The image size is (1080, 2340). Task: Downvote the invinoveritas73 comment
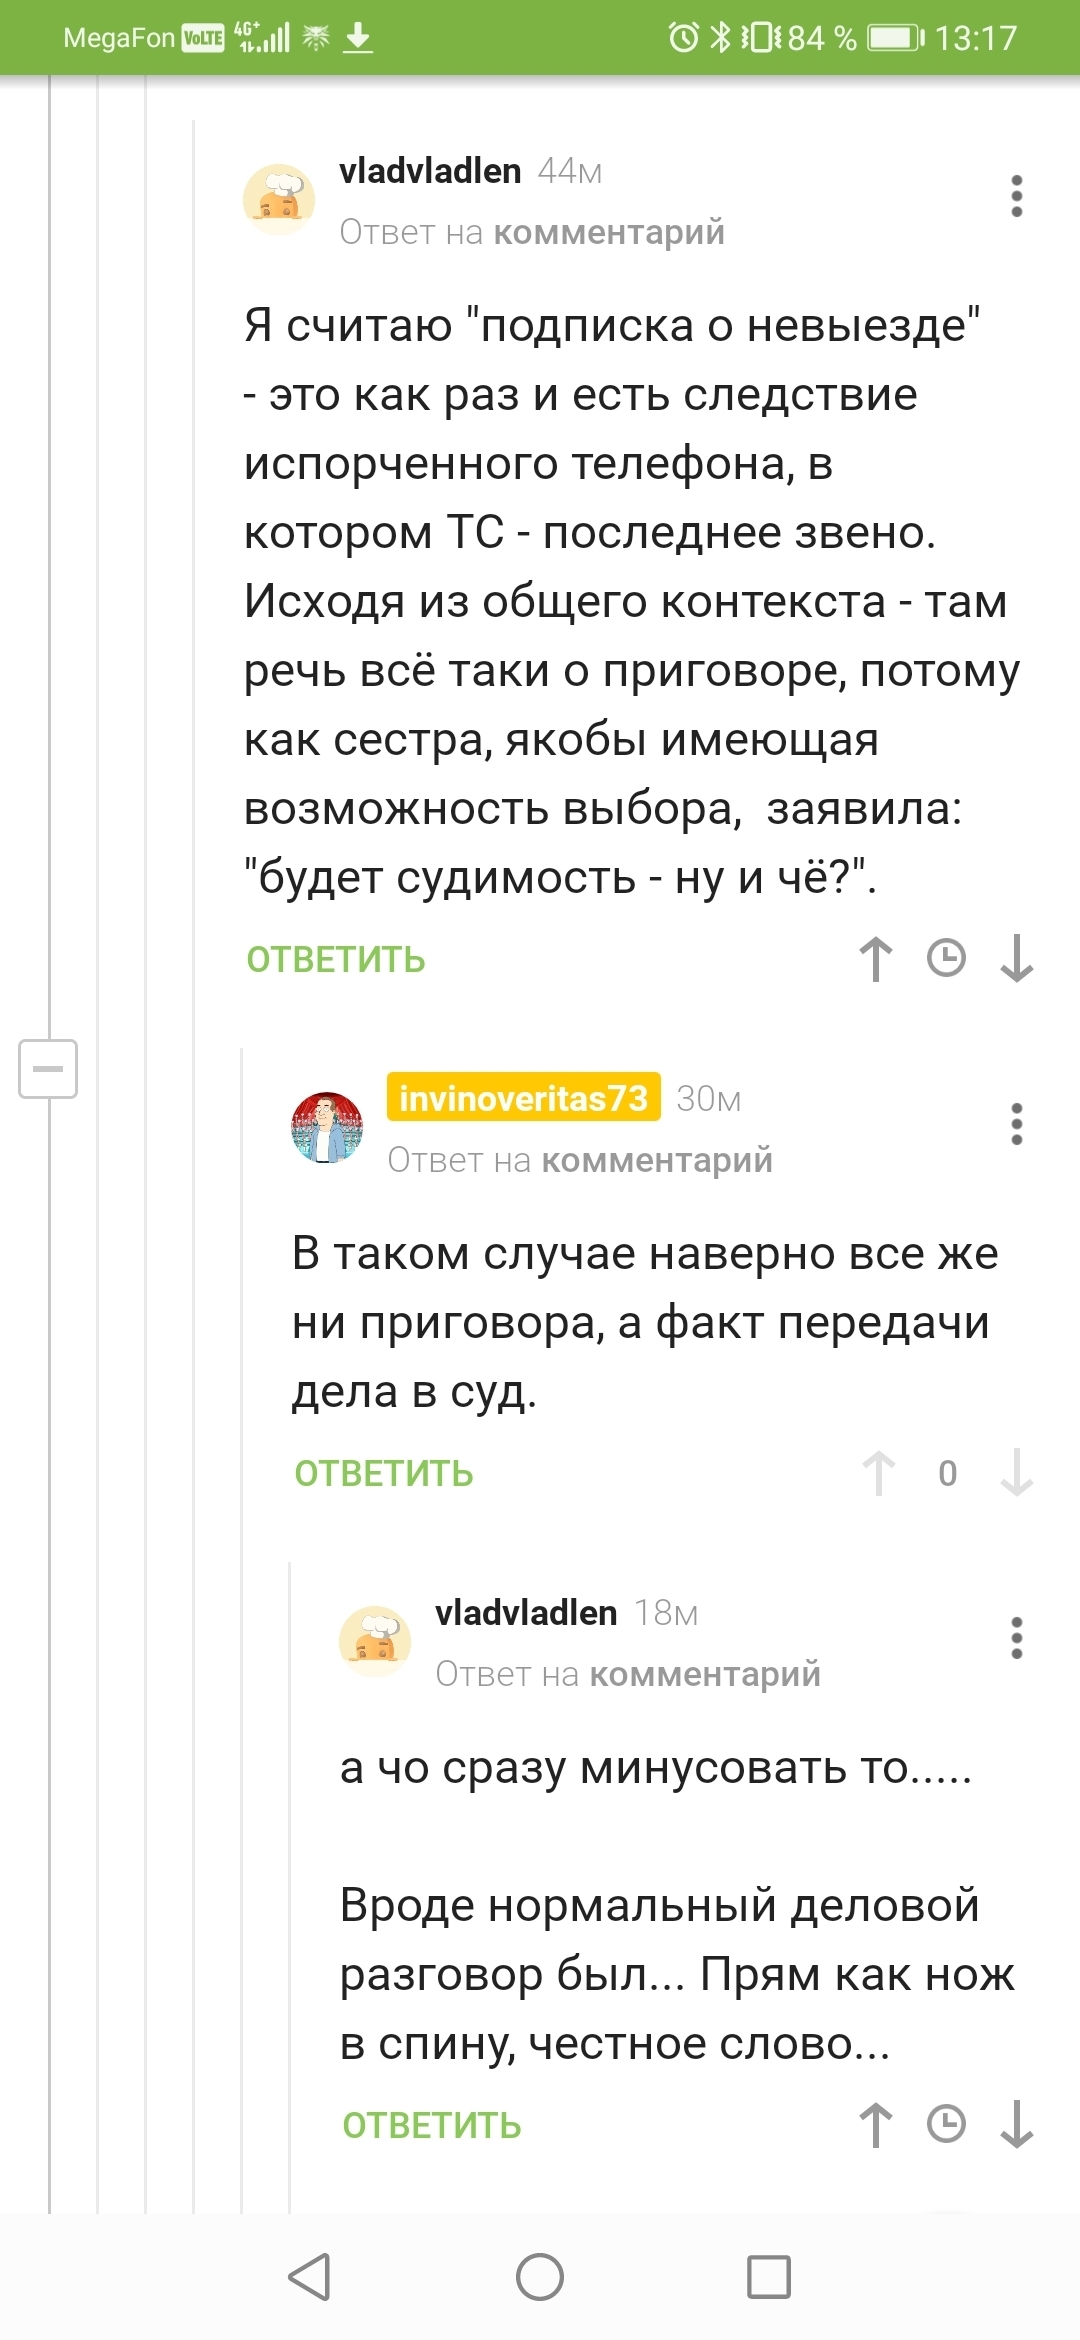(1016, 1473)
